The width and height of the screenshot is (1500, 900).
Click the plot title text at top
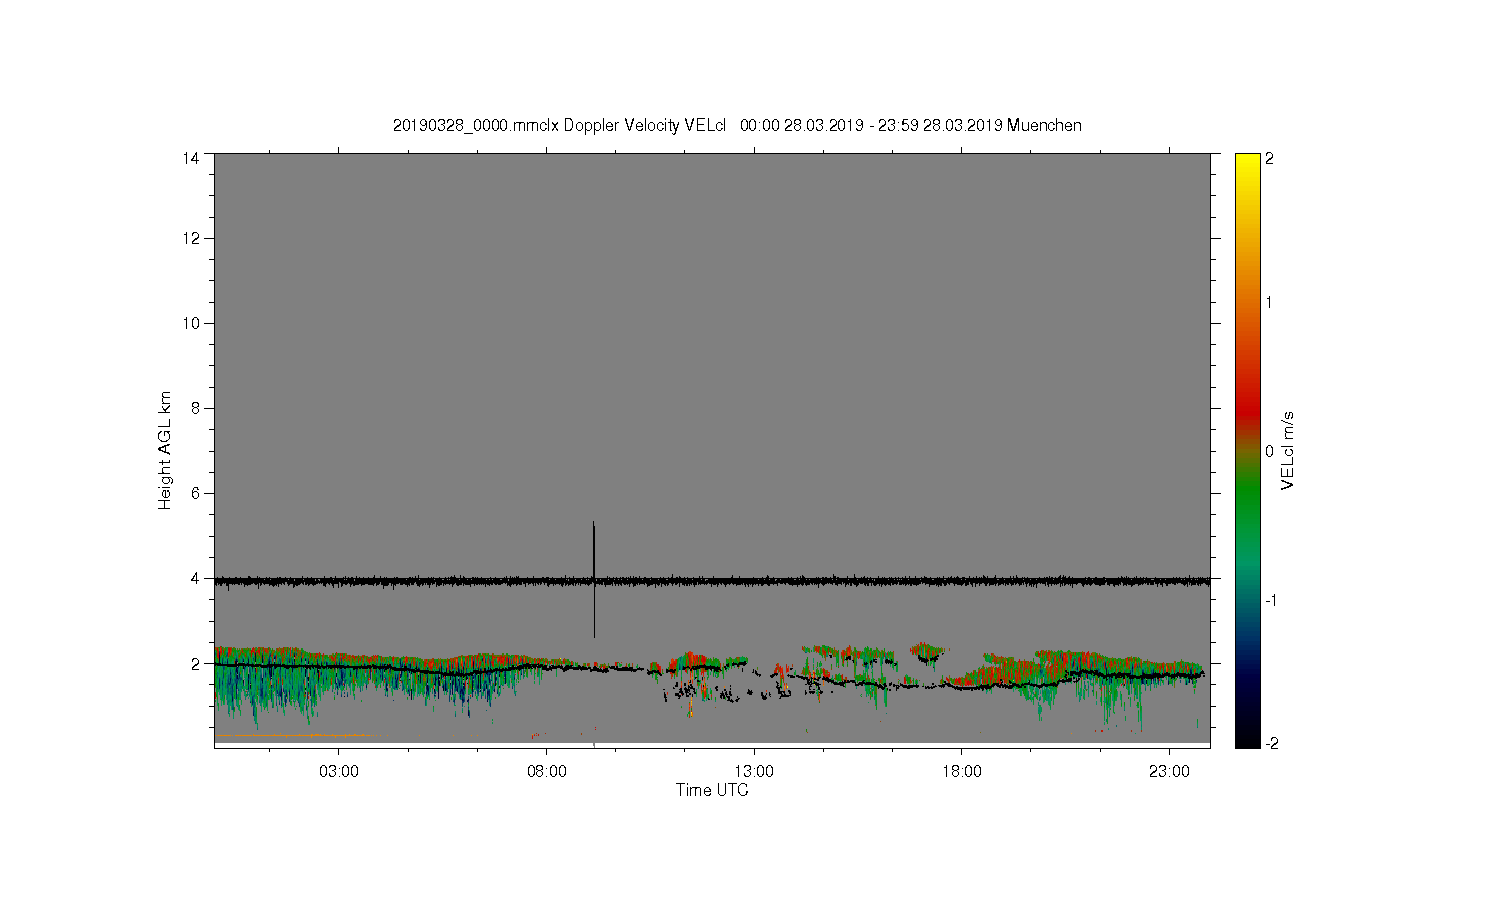[x=737, y=125]
